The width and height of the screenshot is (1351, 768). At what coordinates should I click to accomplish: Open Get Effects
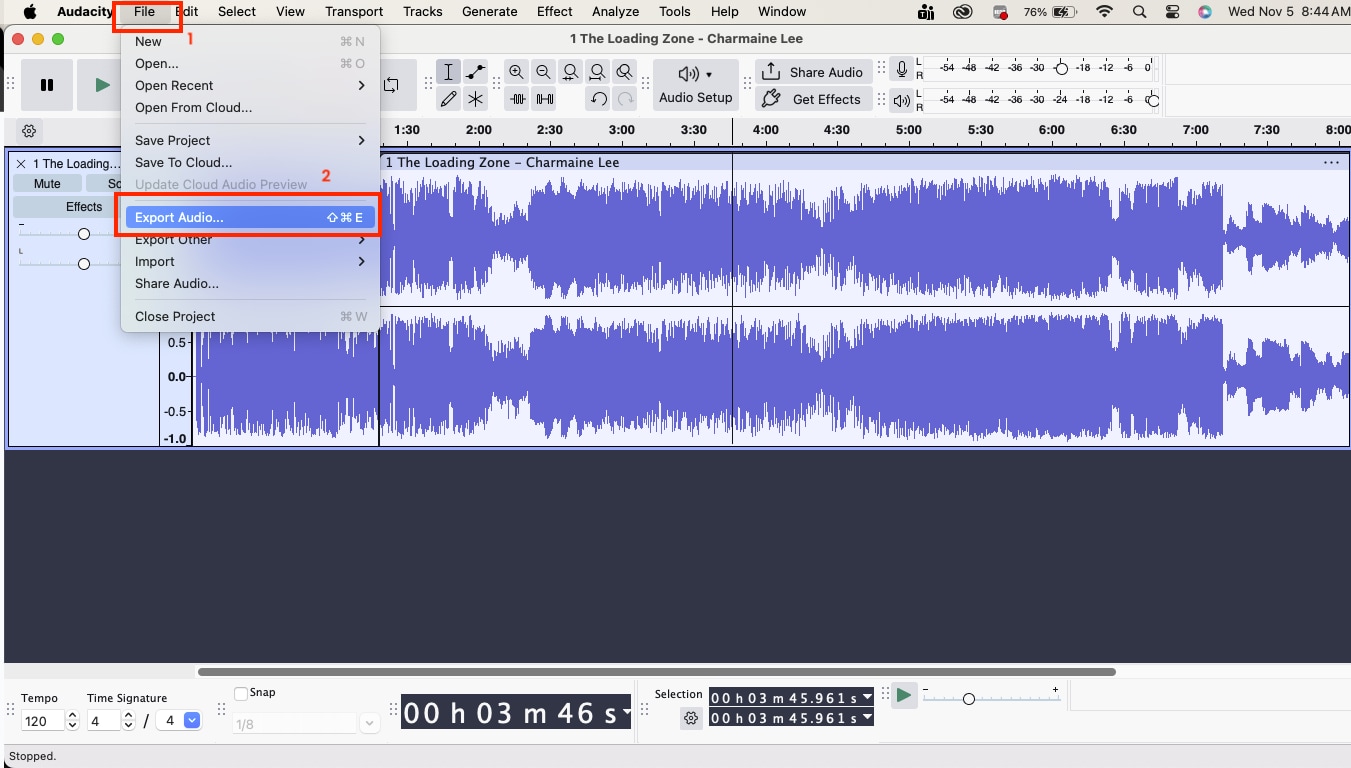tap(813, 99)
